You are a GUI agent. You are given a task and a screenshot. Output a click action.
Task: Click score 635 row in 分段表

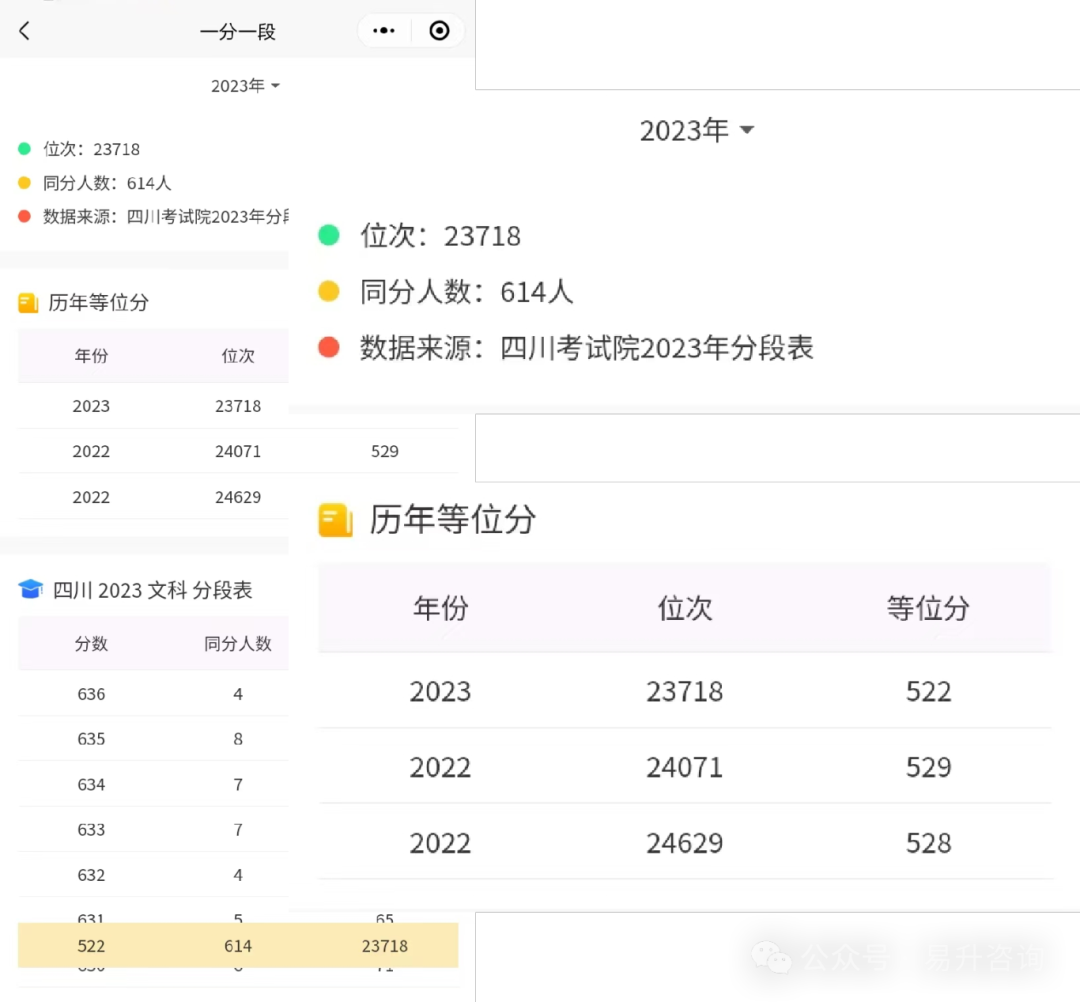coord(153,739)
